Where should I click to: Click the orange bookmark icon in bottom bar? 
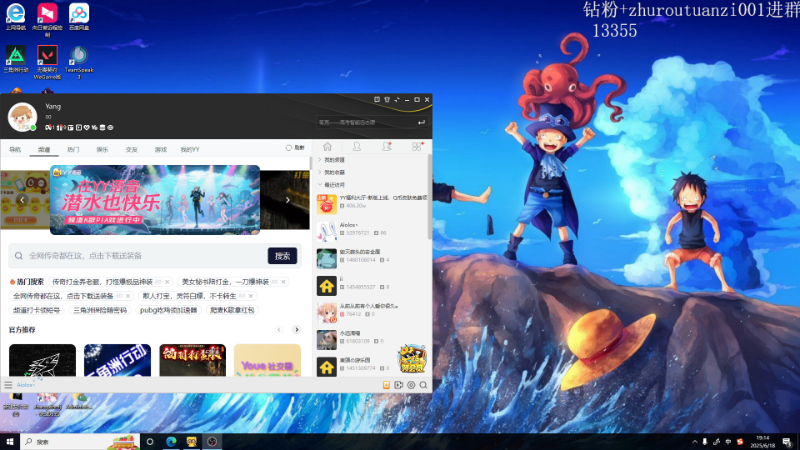[386, 385]
